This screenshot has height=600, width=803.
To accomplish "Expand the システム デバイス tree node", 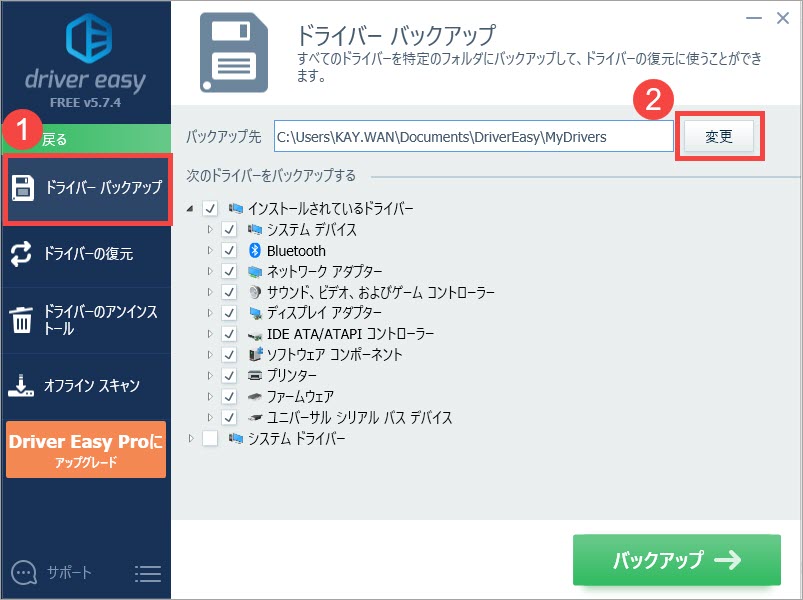I will click(210, 229).
